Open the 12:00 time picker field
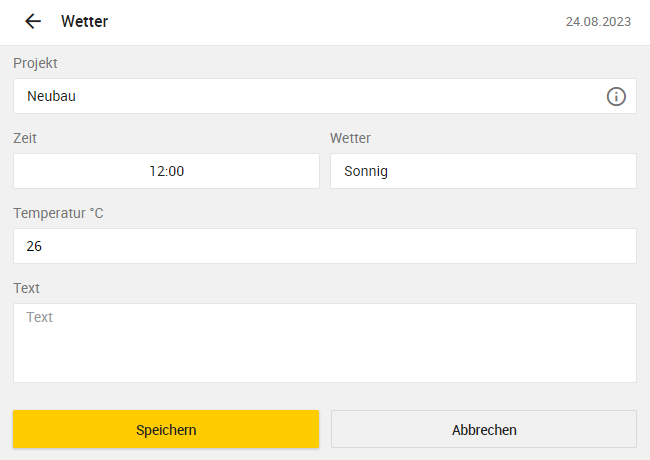The image size is (650, 460). point(166,171)
